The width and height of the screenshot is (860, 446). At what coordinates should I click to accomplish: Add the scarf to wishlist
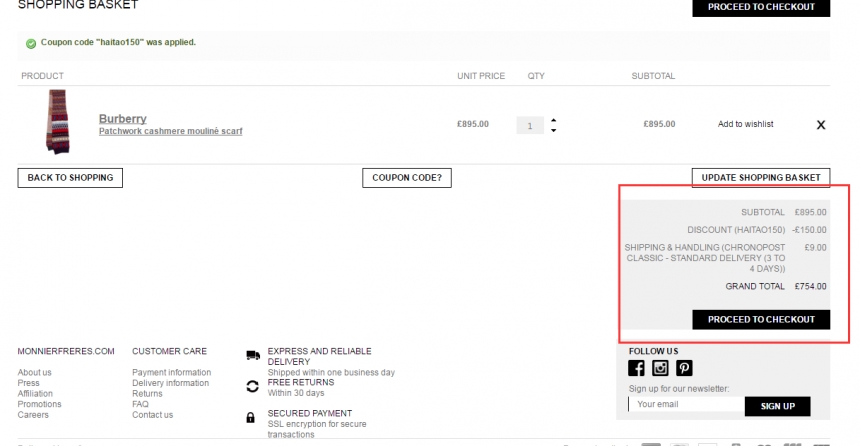pyautogui.click(x=745, y=124)
